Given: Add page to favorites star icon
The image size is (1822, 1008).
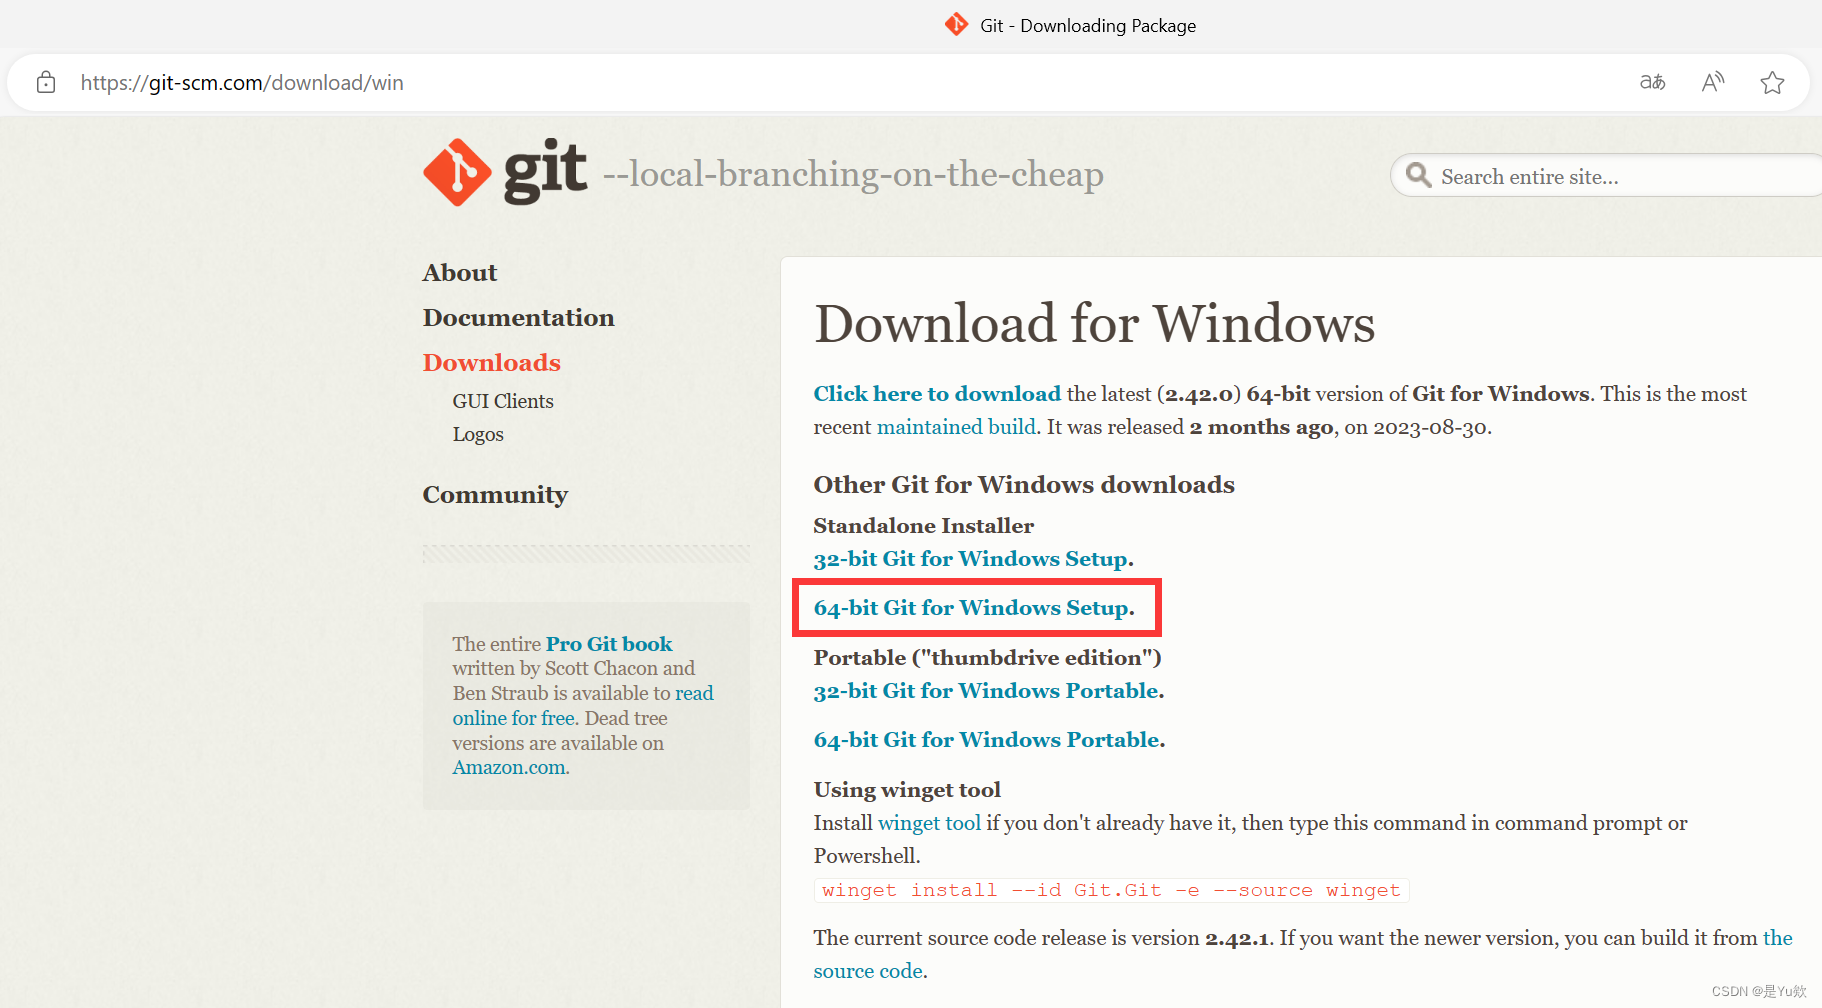Looking at the screenshot, I should point(1772,82).
